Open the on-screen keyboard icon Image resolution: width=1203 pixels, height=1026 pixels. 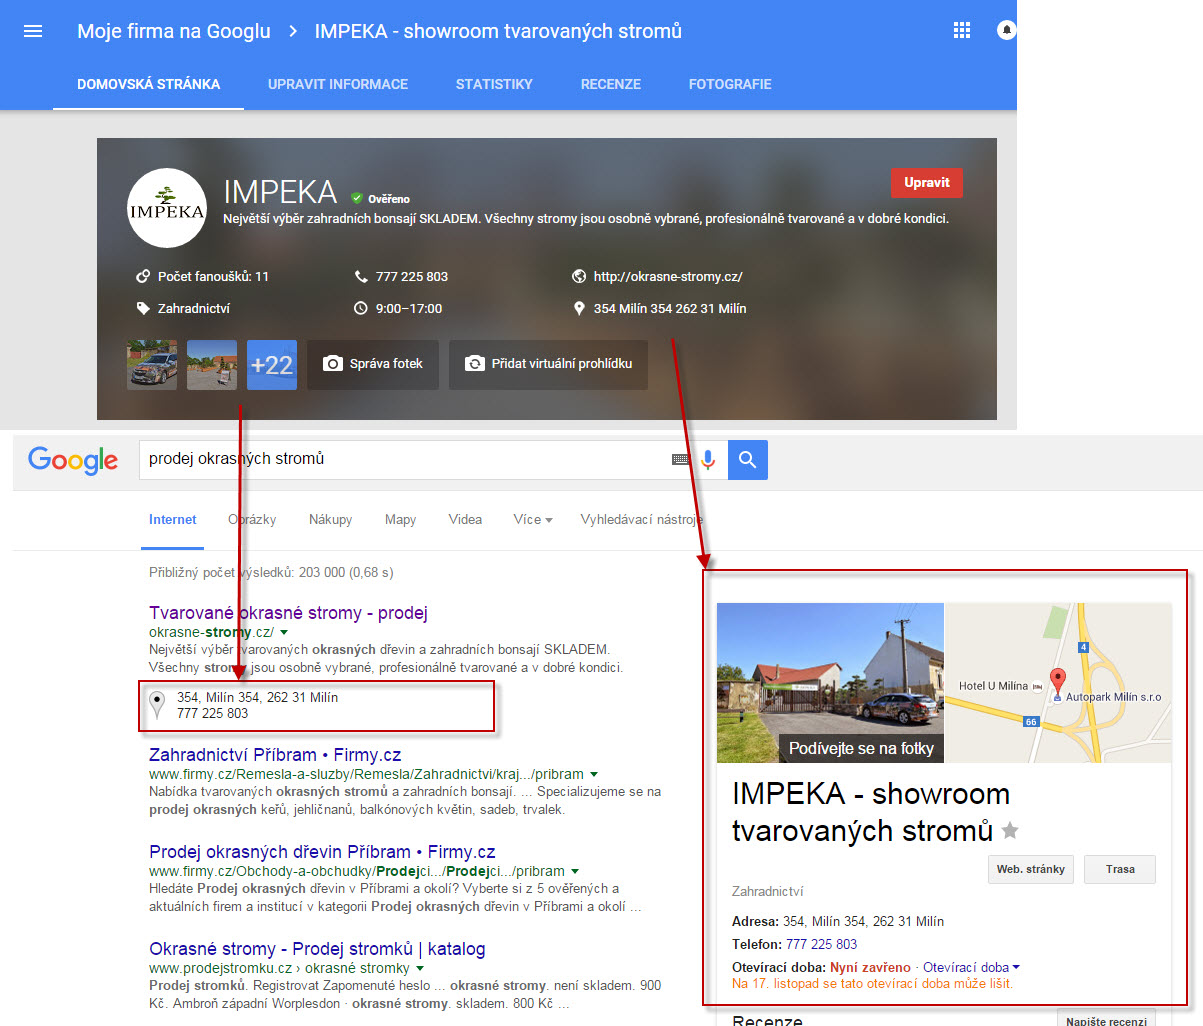[x=681, y=460]
